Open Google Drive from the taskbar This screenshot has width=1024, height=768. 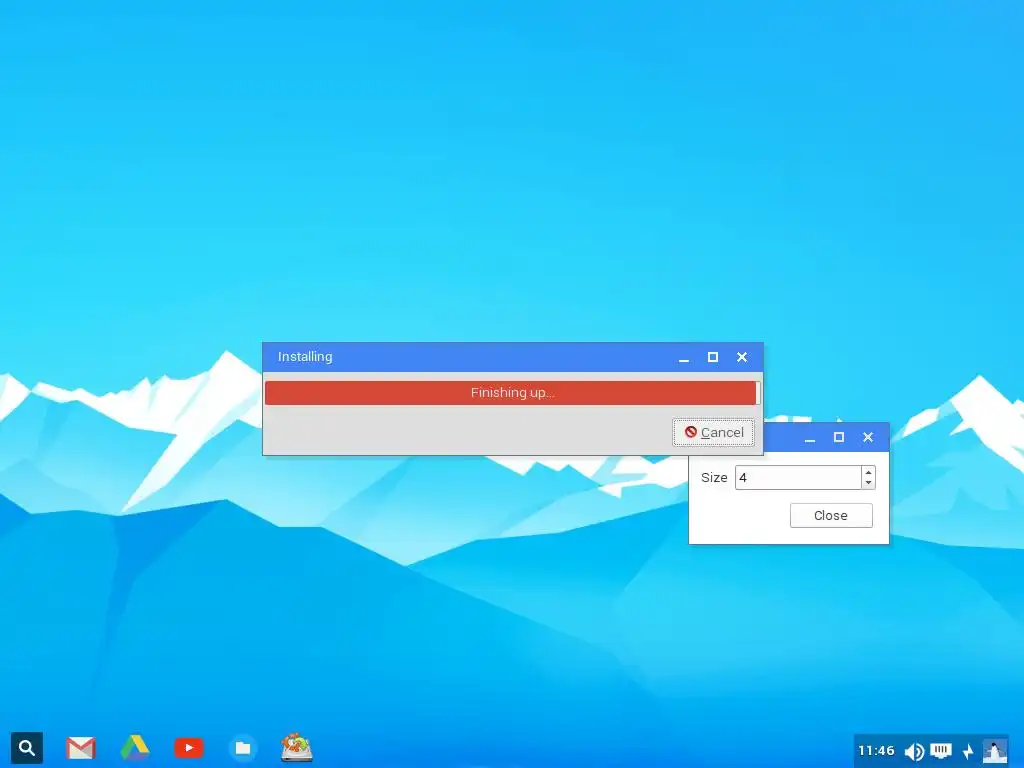(x=135, y=748)
